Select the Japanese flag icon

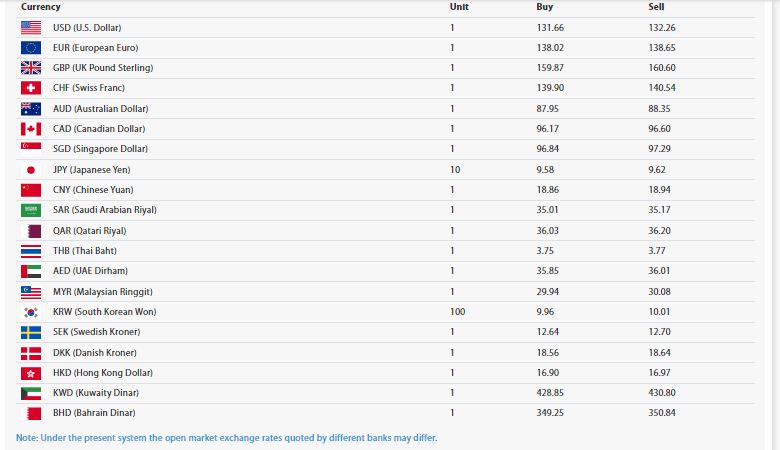31,170
